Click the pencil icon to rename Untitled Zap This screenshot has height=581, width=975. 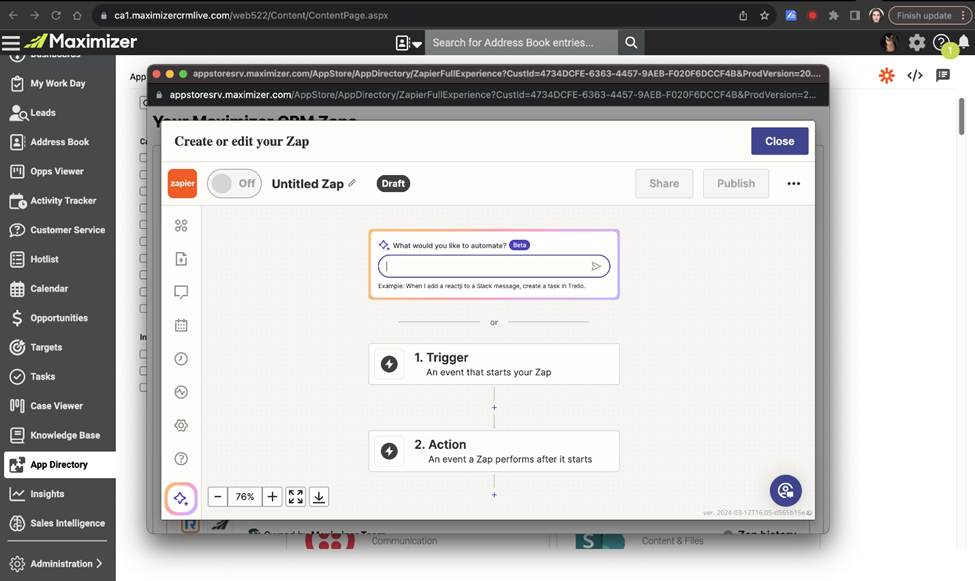(352, 183)
